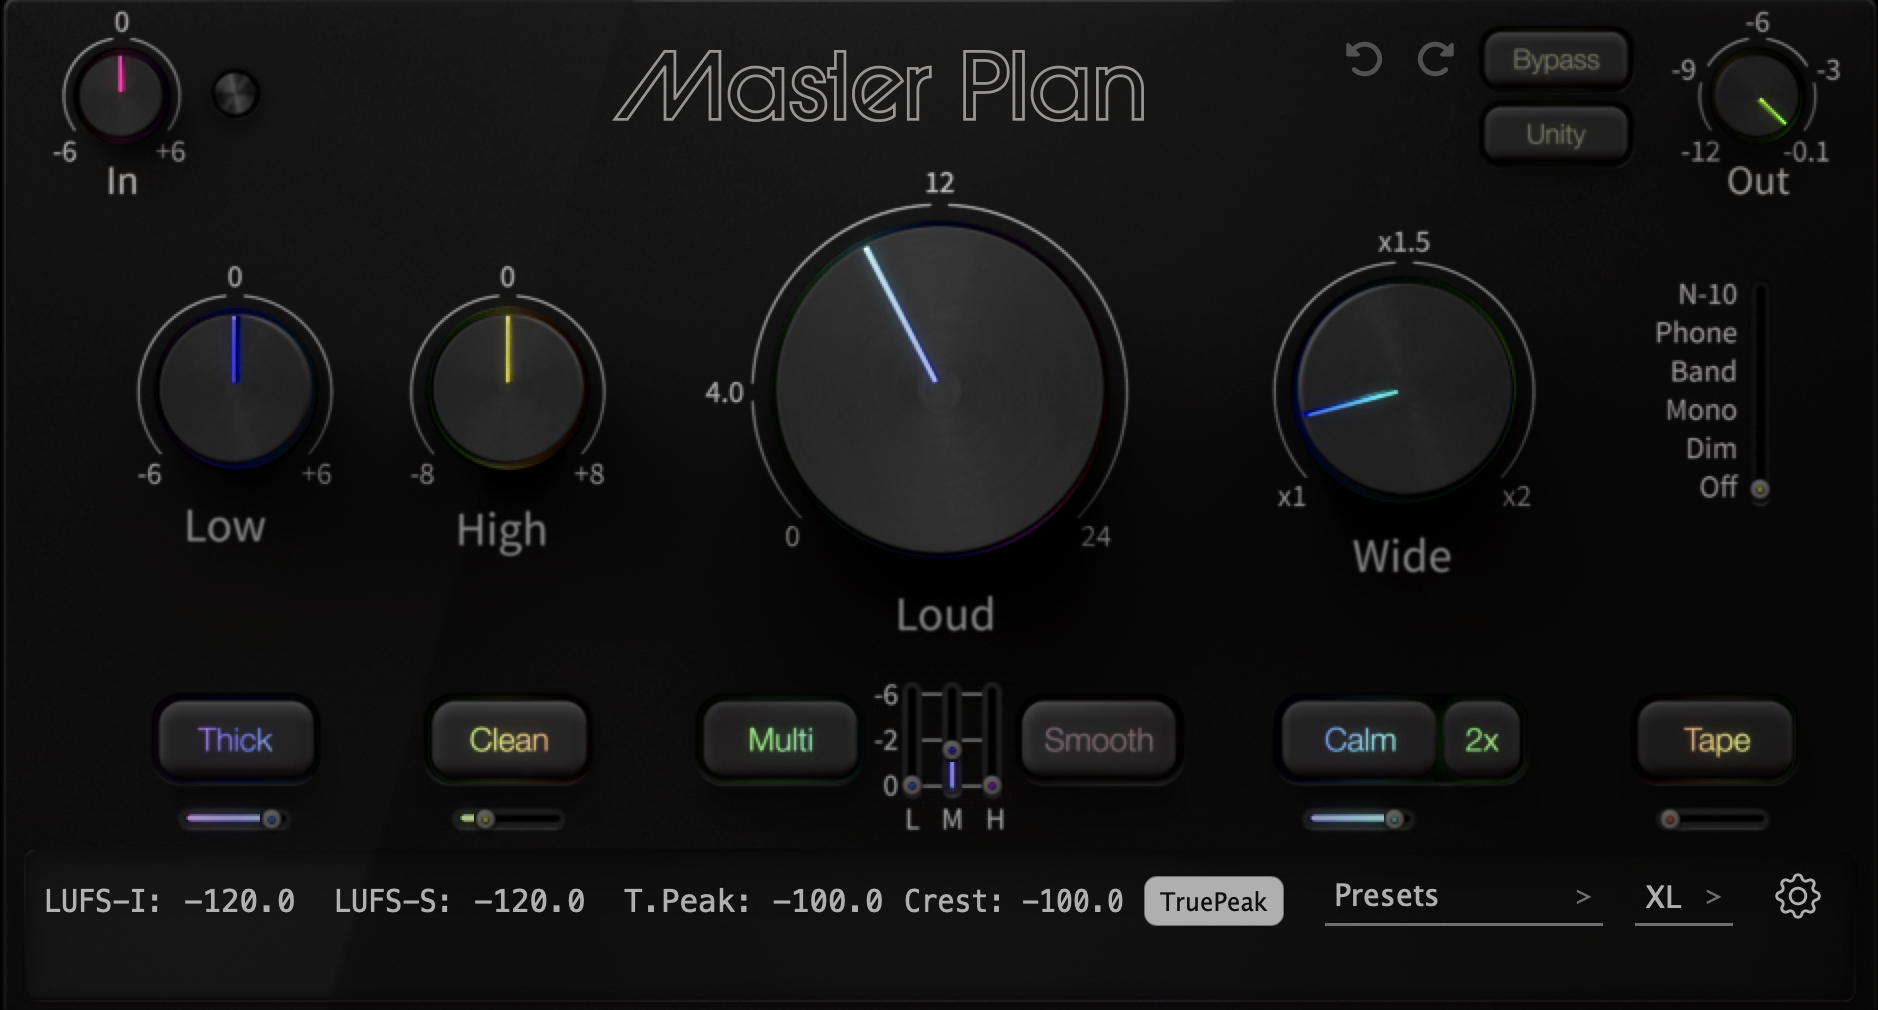Click the Crest: -100.0 readout

[x=1013, y=901]
